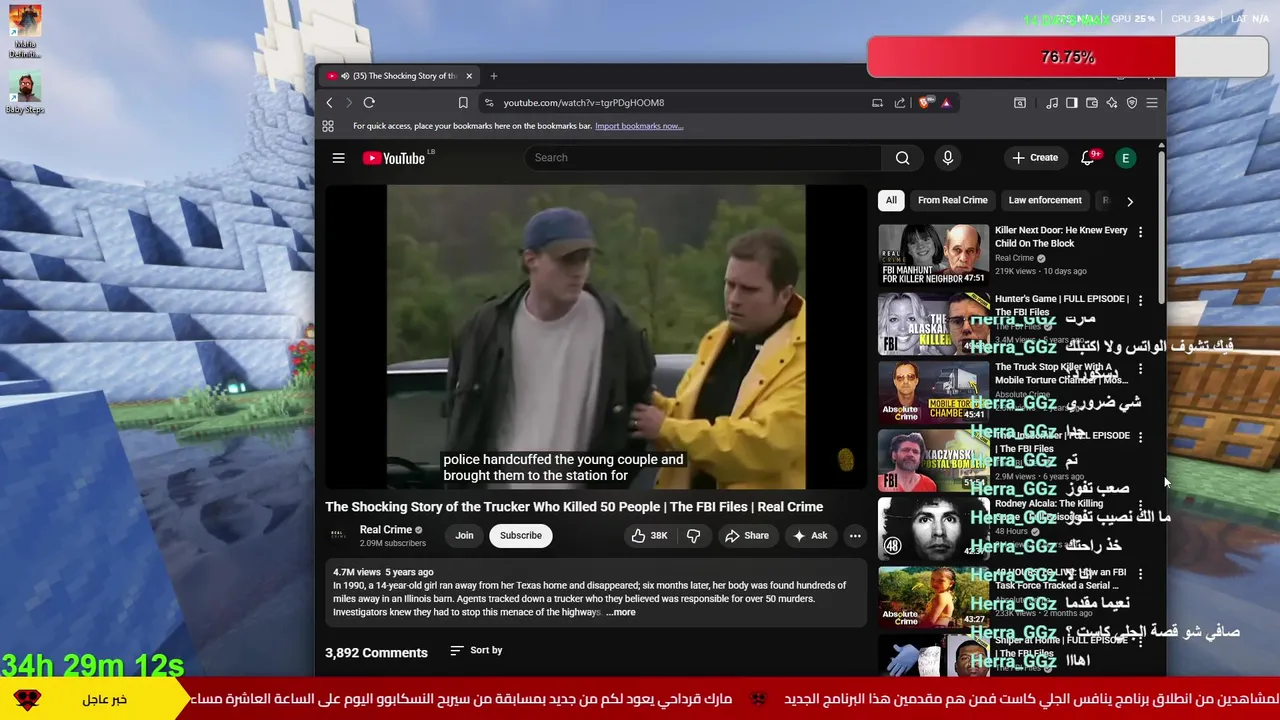
Task: Focus the YouTube search field
Action: pos(703,158)
